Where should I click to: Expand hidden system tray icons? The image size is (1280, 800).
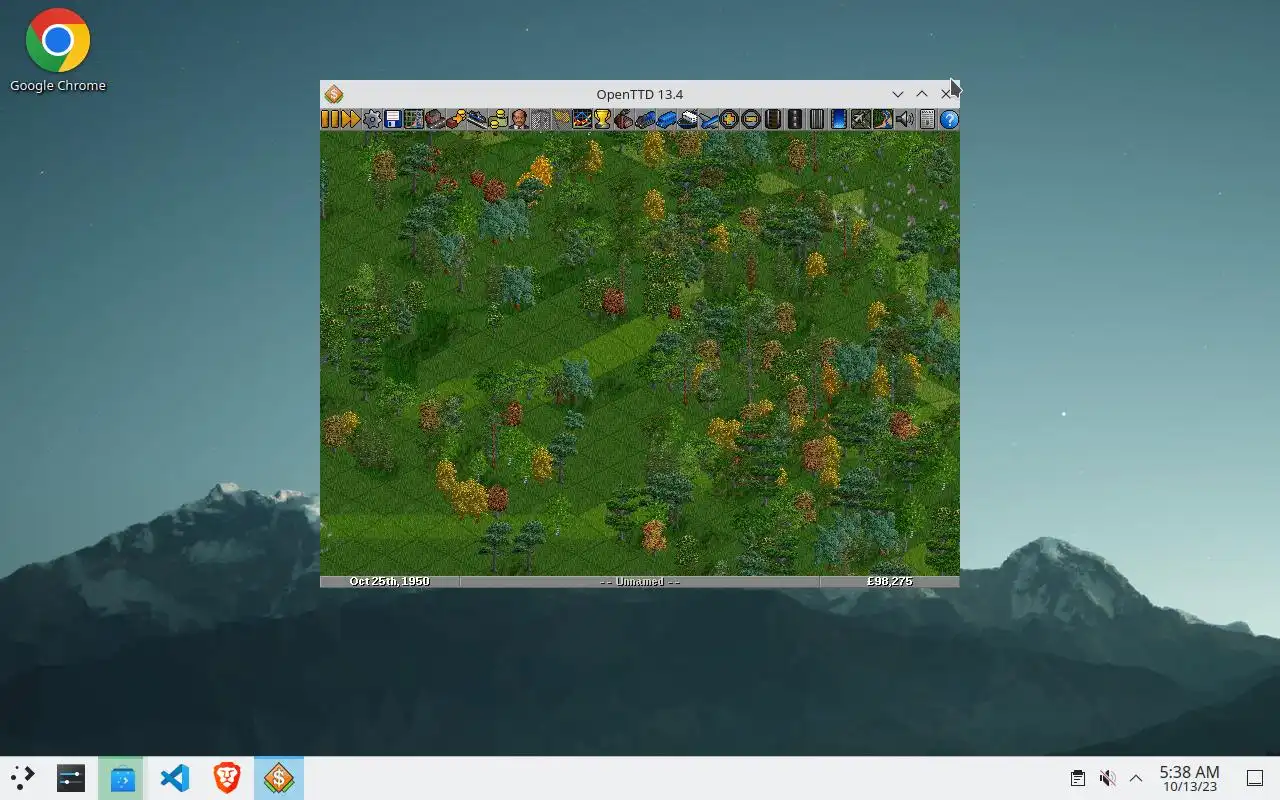click(x=1136, y=778)
